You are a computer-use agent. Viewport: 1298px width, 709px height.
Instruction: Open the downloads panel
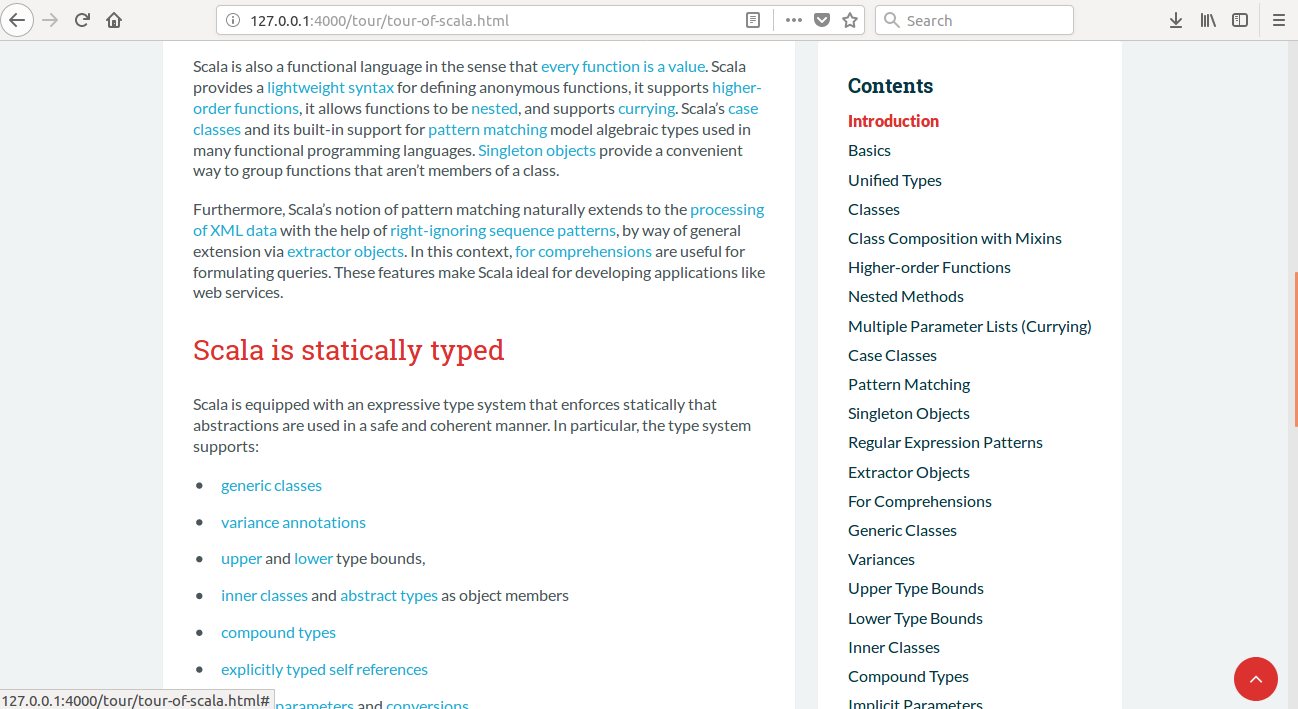pos(1176,20)
